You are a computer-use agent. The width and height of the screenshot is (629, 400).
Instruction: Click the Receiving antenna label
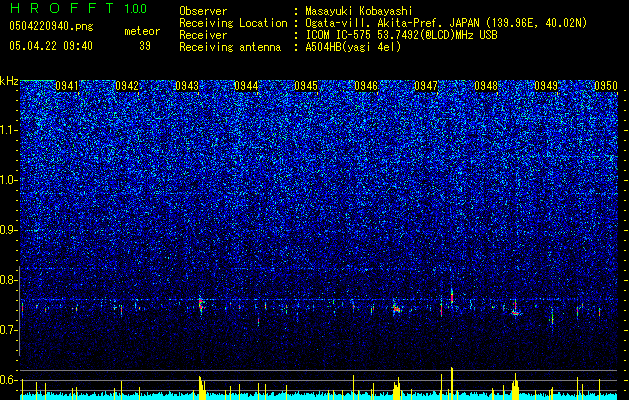(230, 47)
